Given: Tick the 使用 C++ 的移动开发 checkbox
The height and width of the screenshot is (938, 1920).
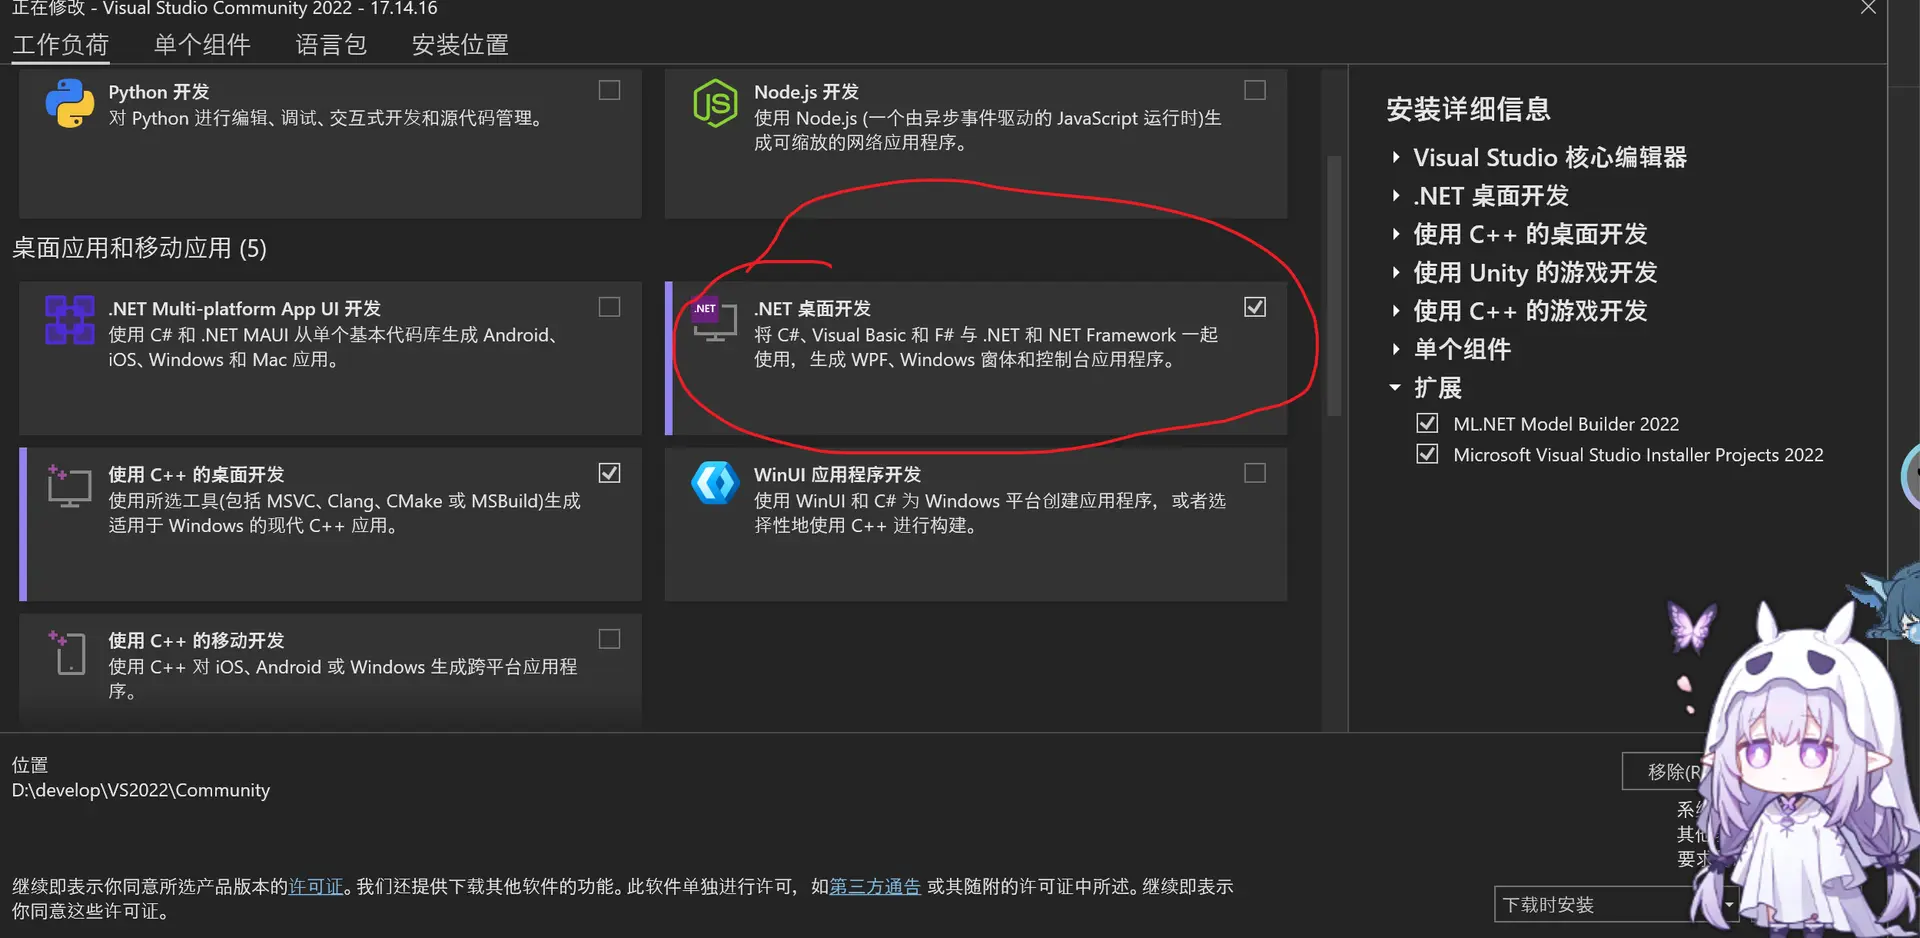Looking at the screenshot, I should [x=609, y=639].
